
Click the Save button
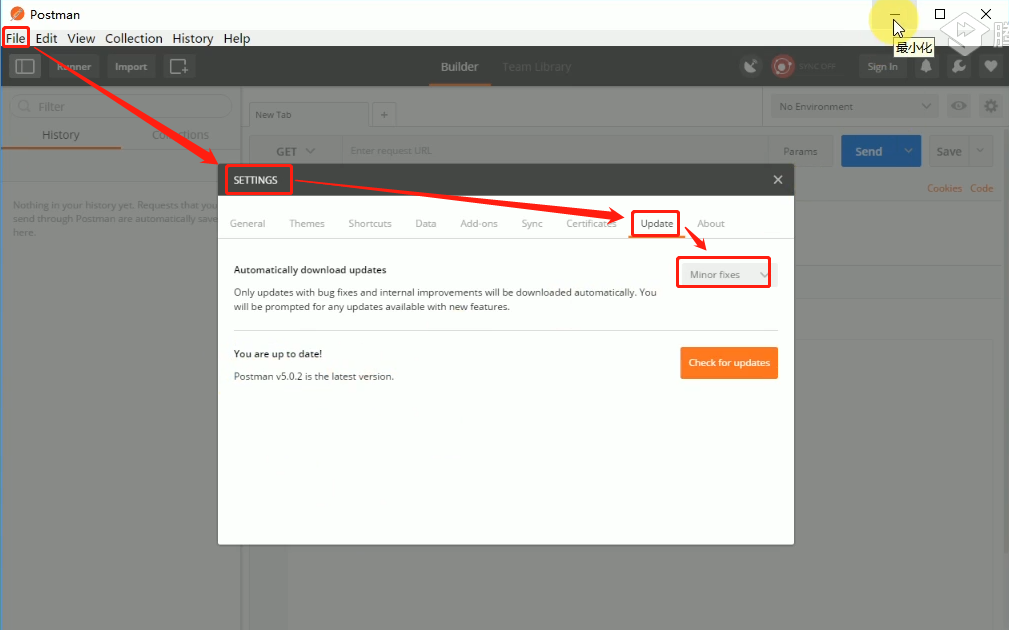(x=949, y=151)
